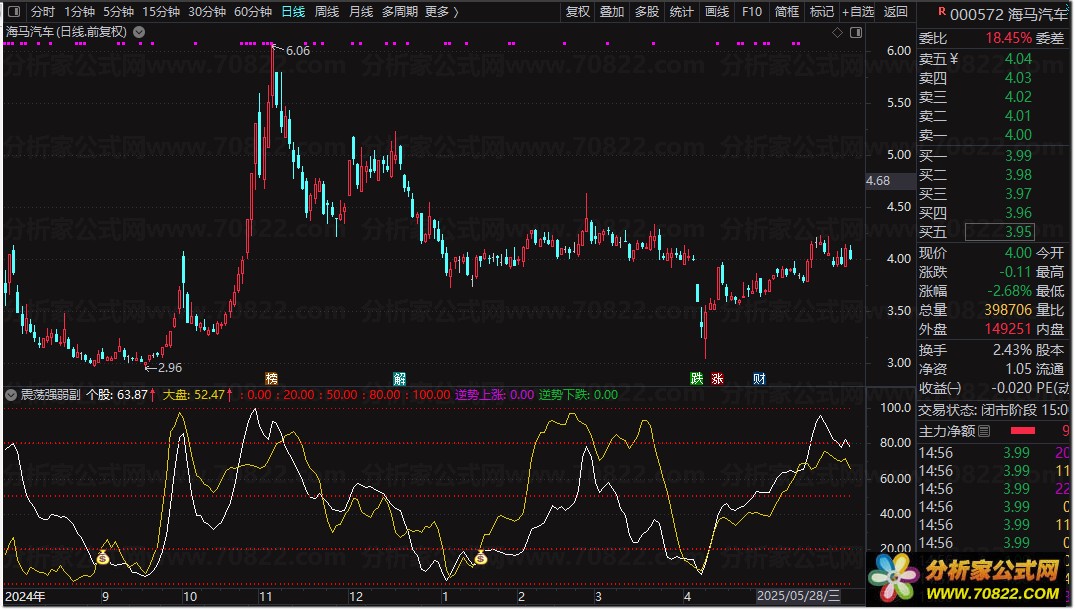Switch to 周线 weekly chart
Image resolution: width=1076 pixels, height=610 pixels.
coord(327,12)
